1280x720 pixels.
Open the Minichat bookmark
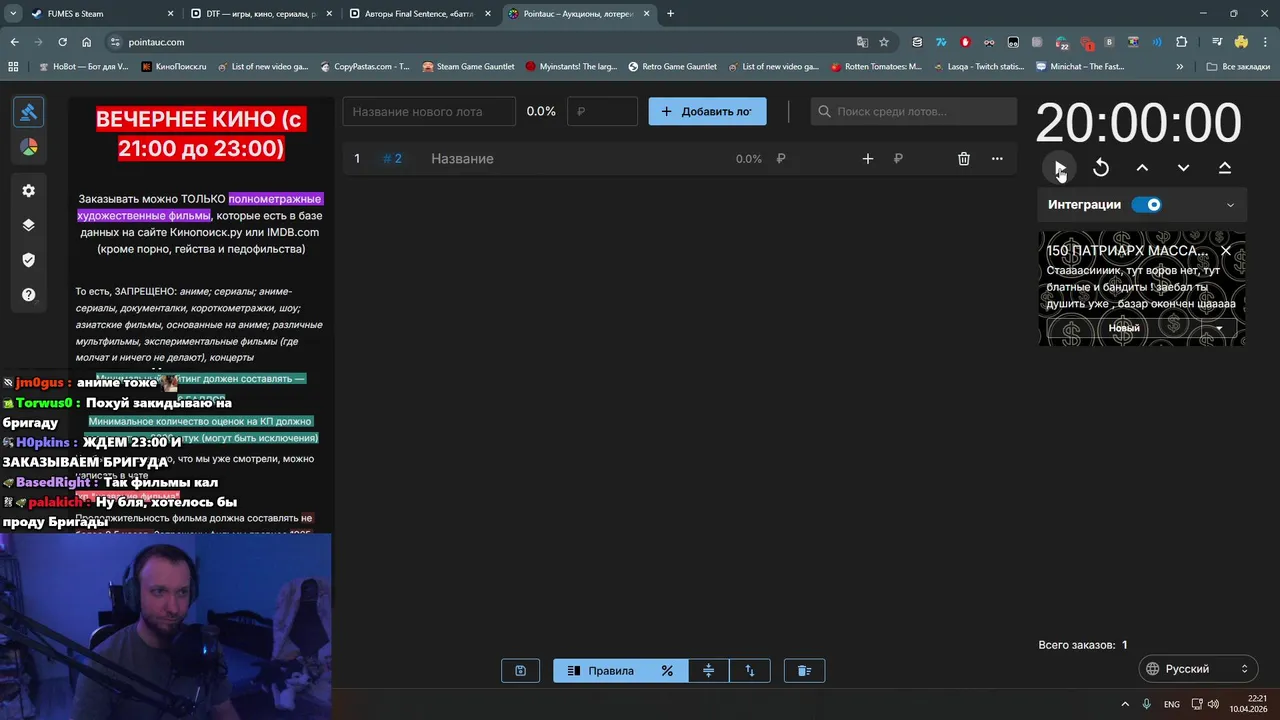tap(1080, 67)
